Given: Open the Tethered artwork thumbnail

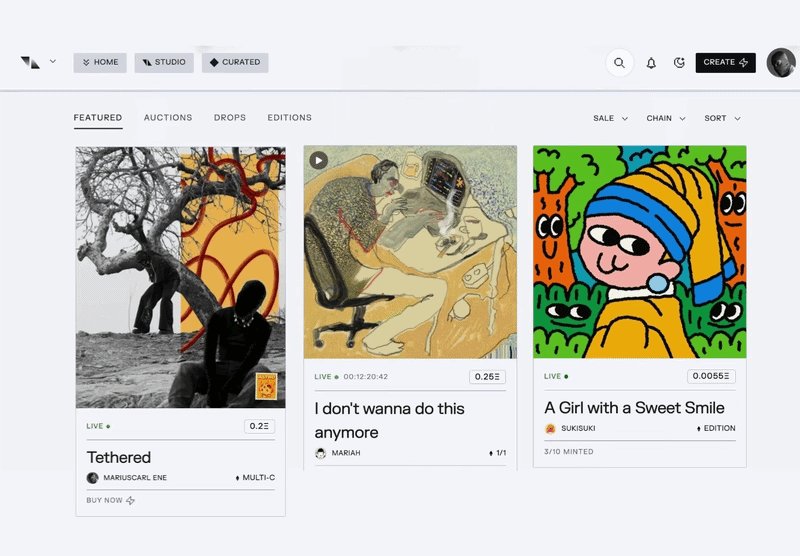Looking at the screenshot, I should 181,277.
